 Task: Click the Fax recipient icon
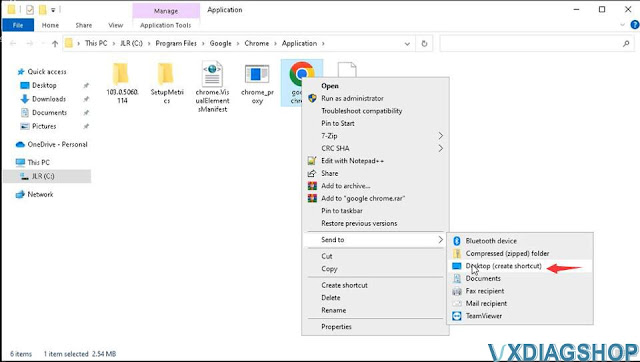pyautogui.click(x=457, y=291)
